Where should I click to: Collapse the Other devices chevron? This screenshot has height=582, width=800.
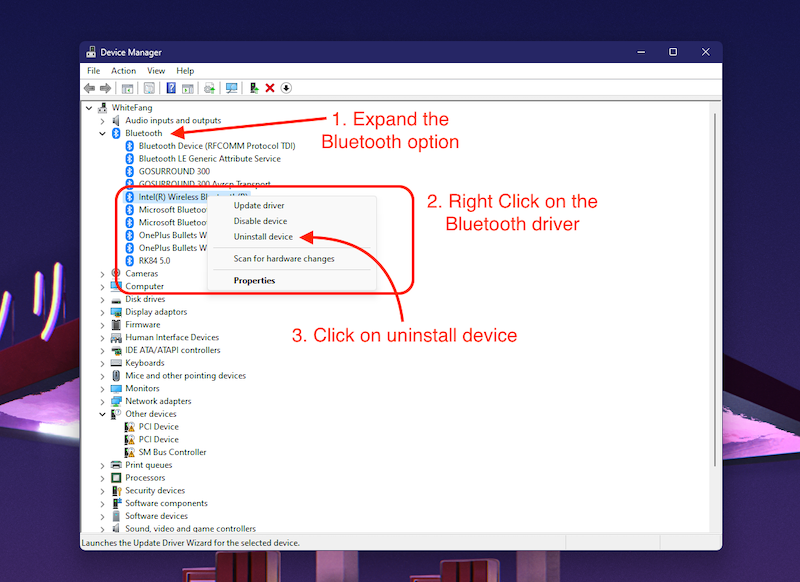103,414
